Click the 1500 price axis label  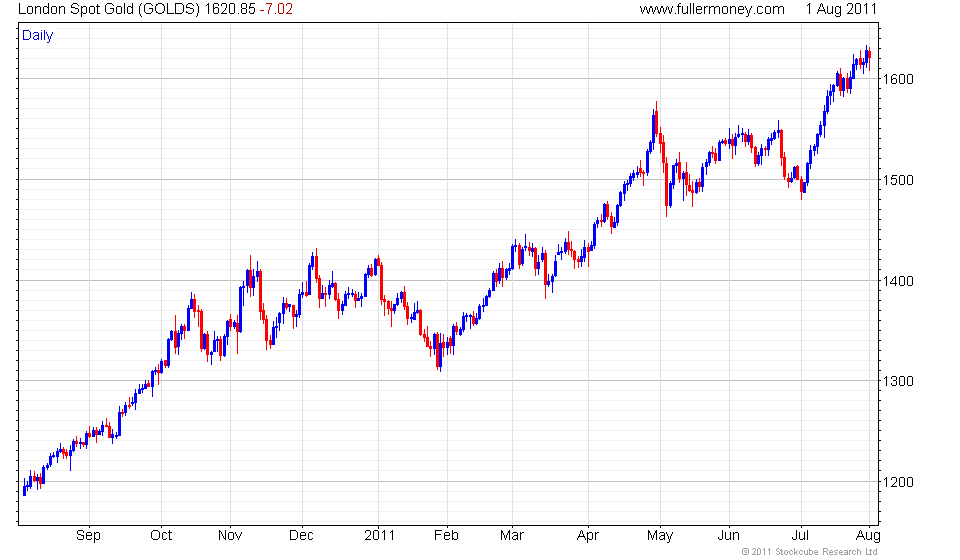898,180
